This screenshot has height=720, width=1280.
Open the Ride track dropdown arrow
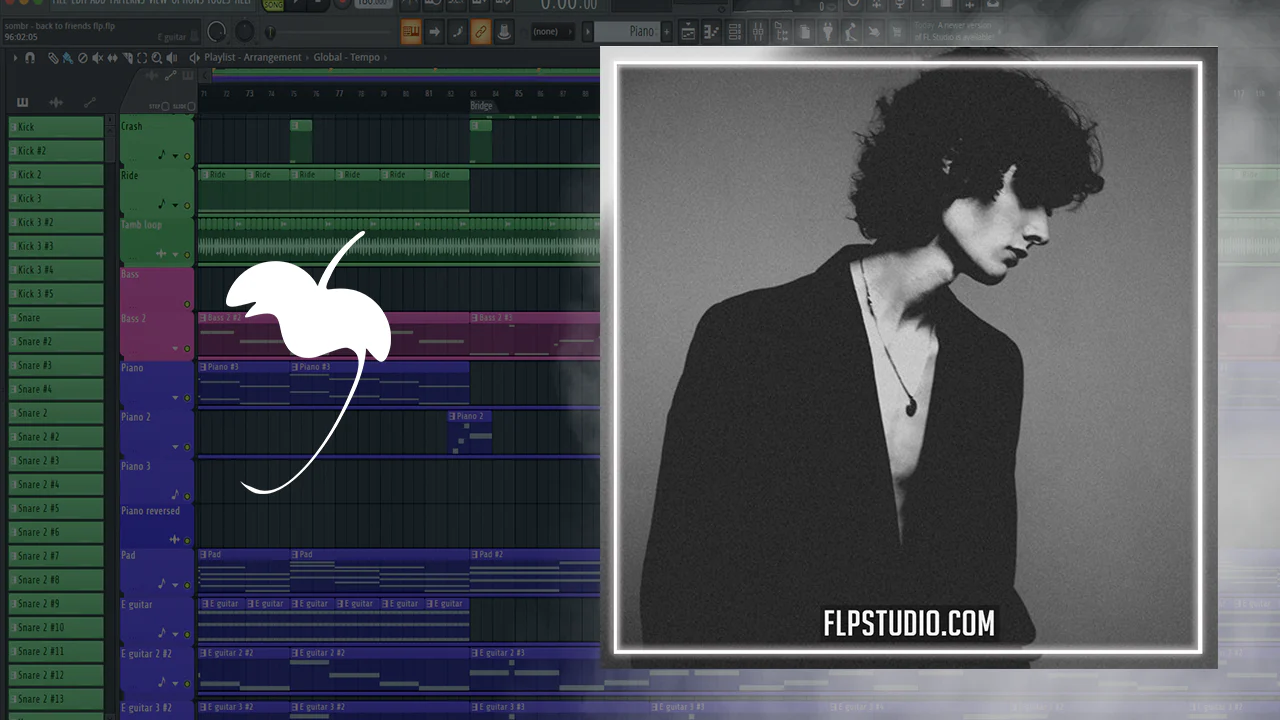(175, 205)
